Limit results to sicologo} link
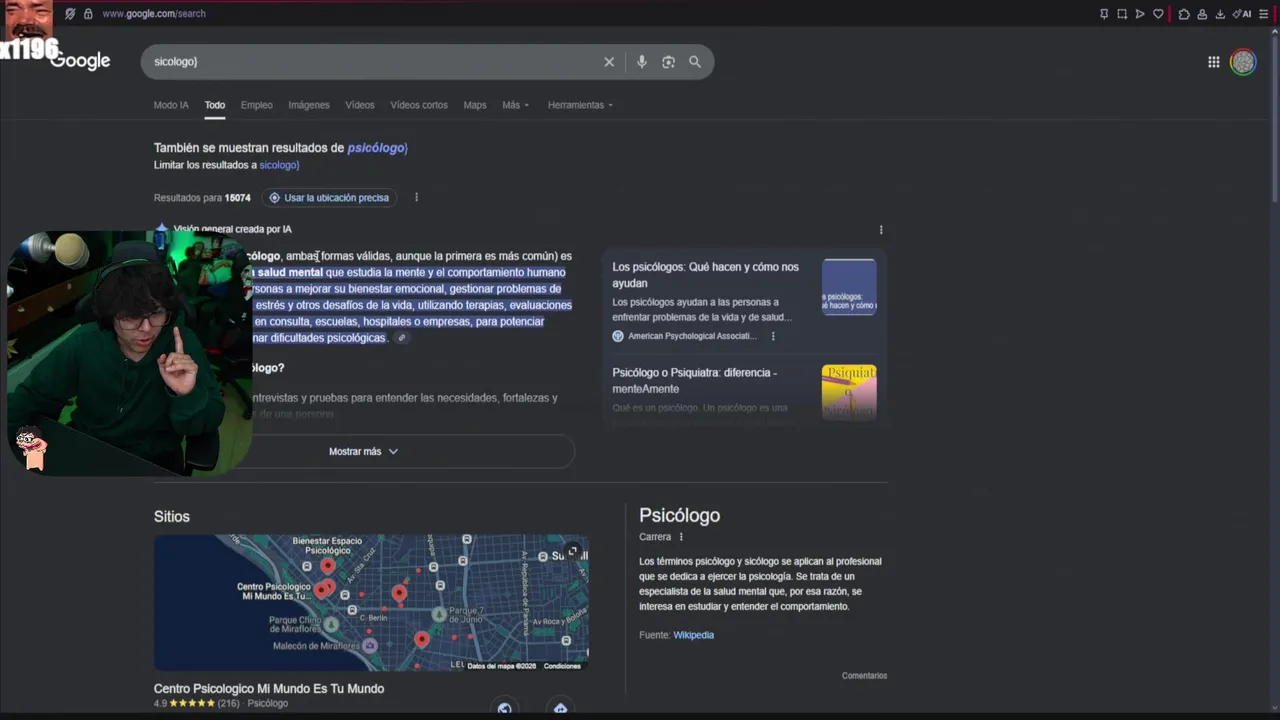The width and height of the screenshot is (1280, 720). (279, 165)
